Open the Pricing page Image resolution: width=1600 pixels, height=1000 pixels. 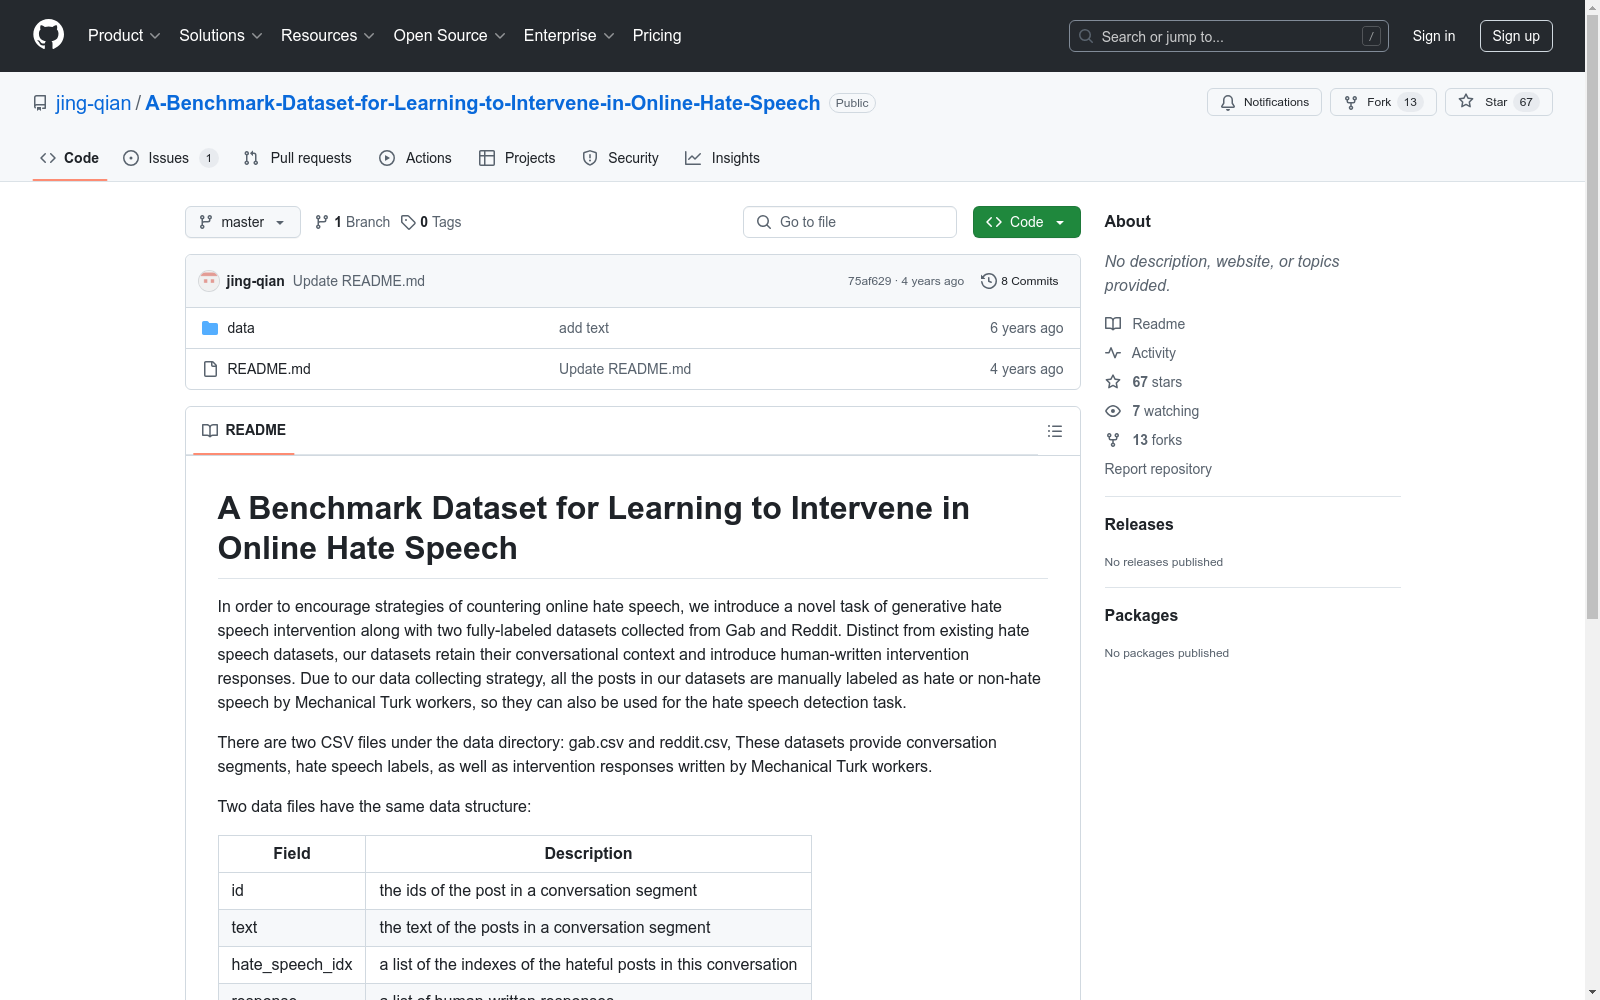pos(657,36)
